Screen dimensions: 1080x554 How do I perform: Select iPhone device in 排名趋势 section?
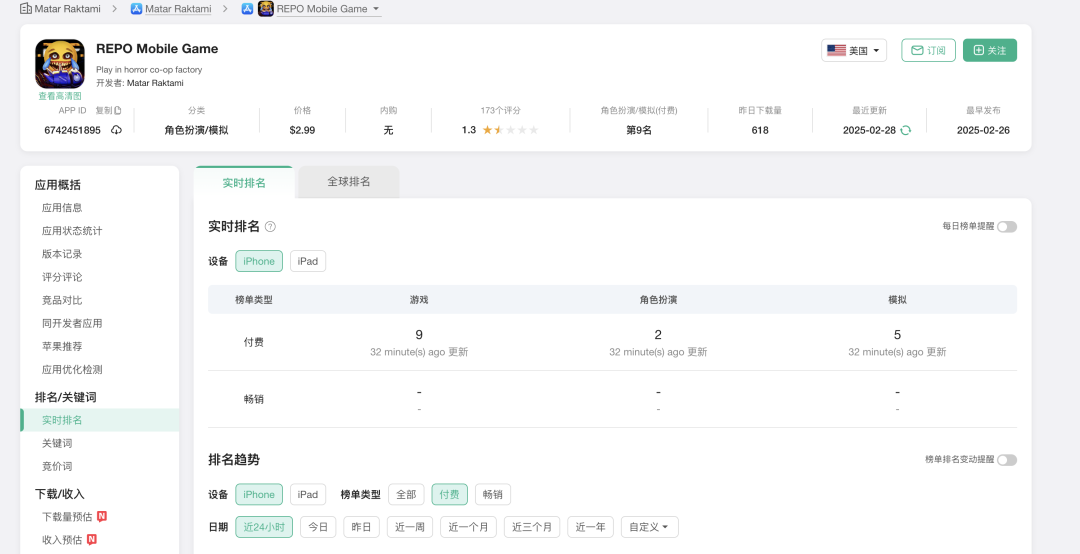pos(259,495)
